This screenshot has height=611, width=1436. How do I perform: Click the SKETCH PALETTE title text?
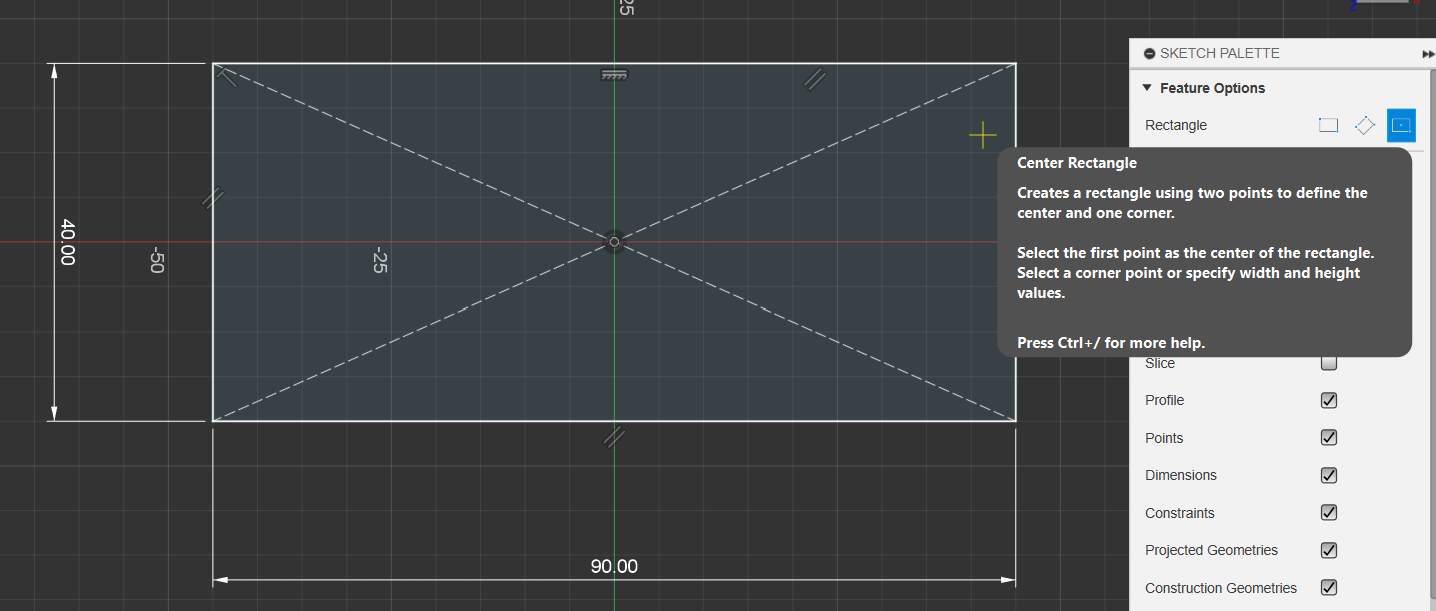point(1219,53)
